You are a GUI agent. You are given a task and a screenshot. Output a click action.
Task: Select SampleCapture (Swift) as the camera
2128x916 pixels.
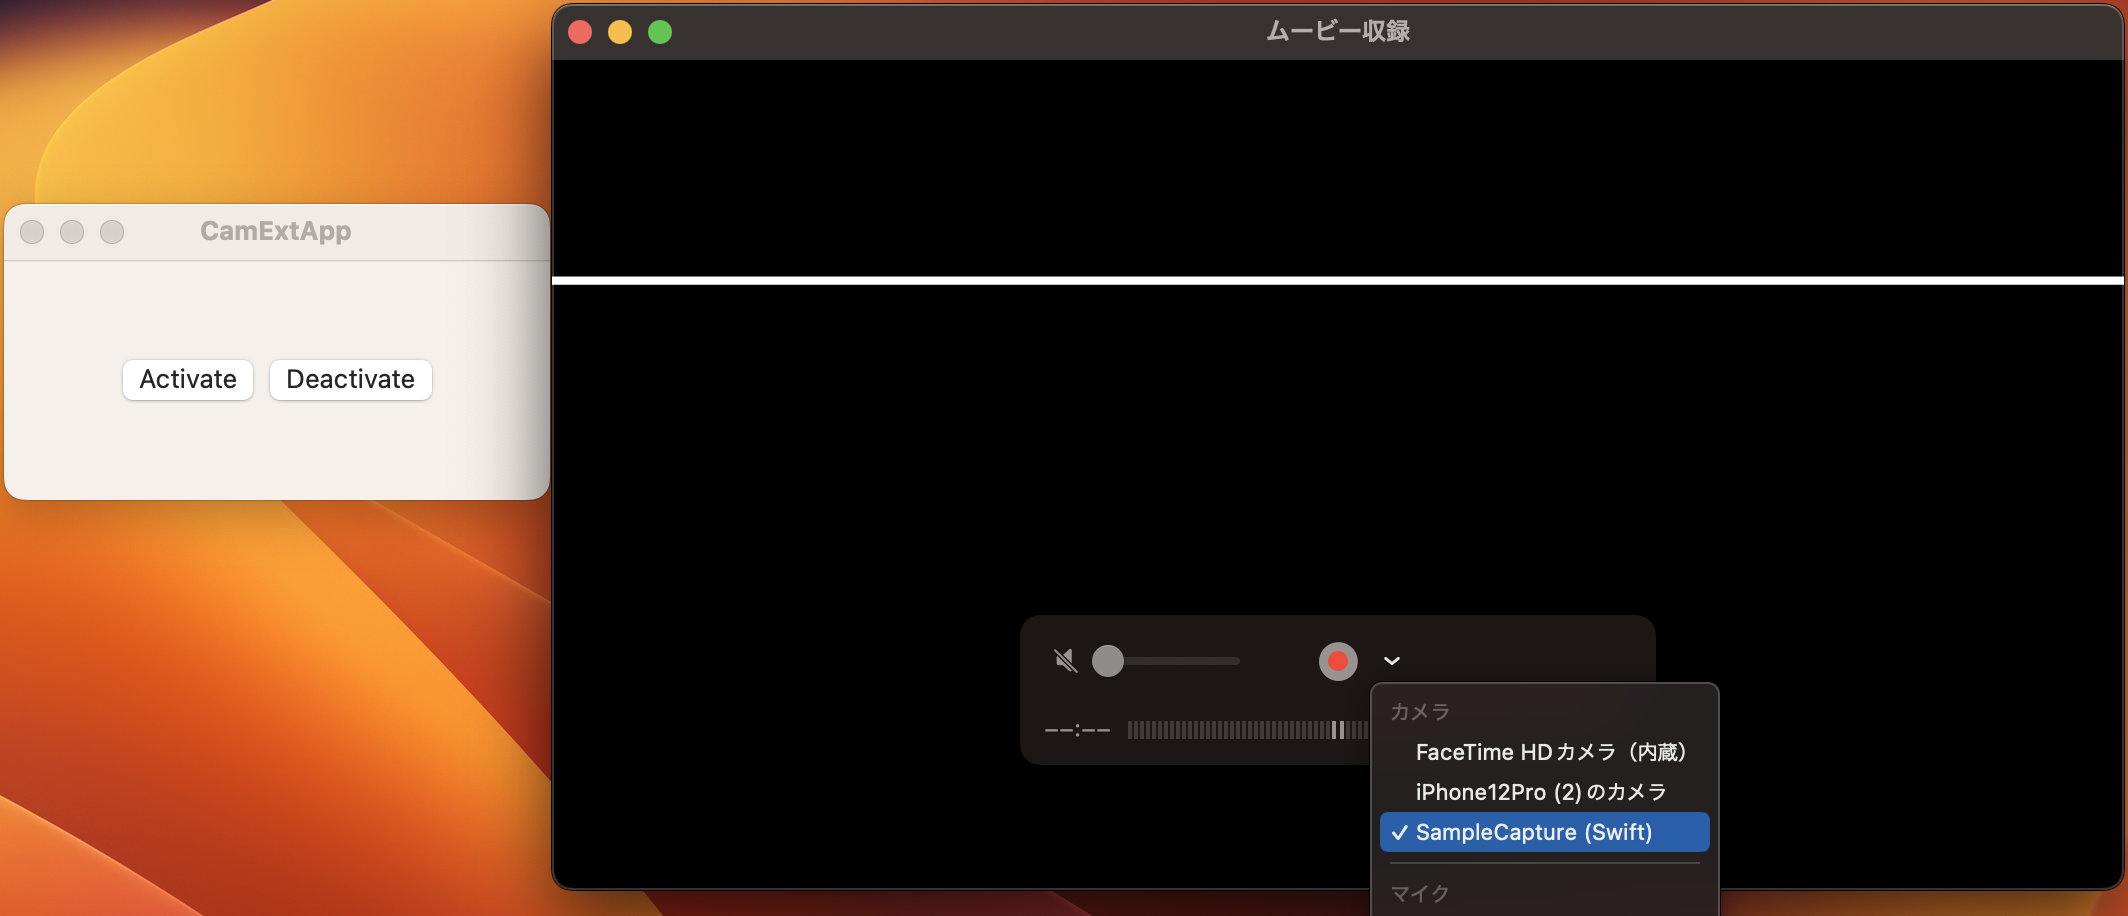click(1535, 832)
